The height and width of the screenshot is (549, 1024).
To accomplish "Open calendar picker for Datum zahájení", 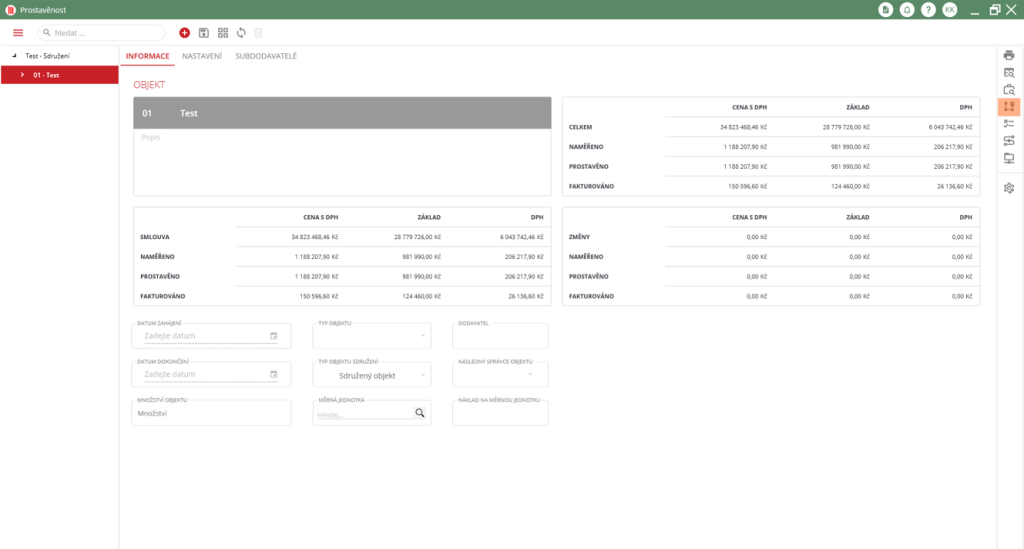I will click(273, 336).
